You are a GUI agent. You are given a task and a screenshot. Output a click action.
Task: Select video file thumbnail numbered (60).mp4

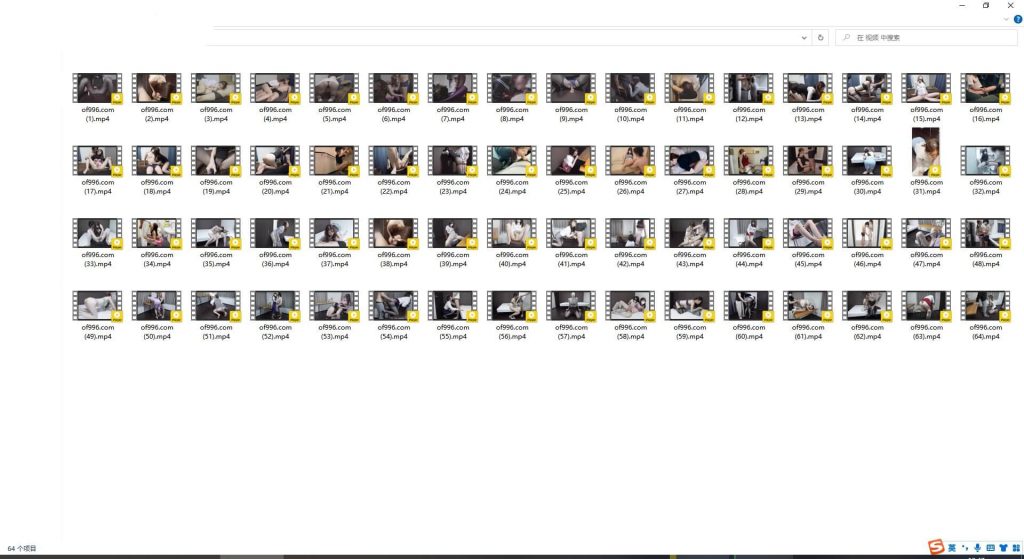748,306
